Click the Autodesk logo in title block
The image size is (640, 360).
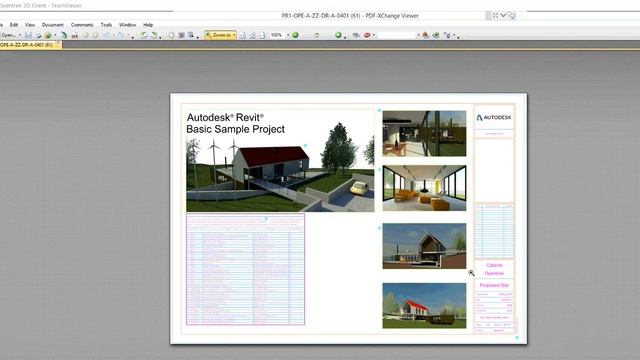tap(494, 118)
